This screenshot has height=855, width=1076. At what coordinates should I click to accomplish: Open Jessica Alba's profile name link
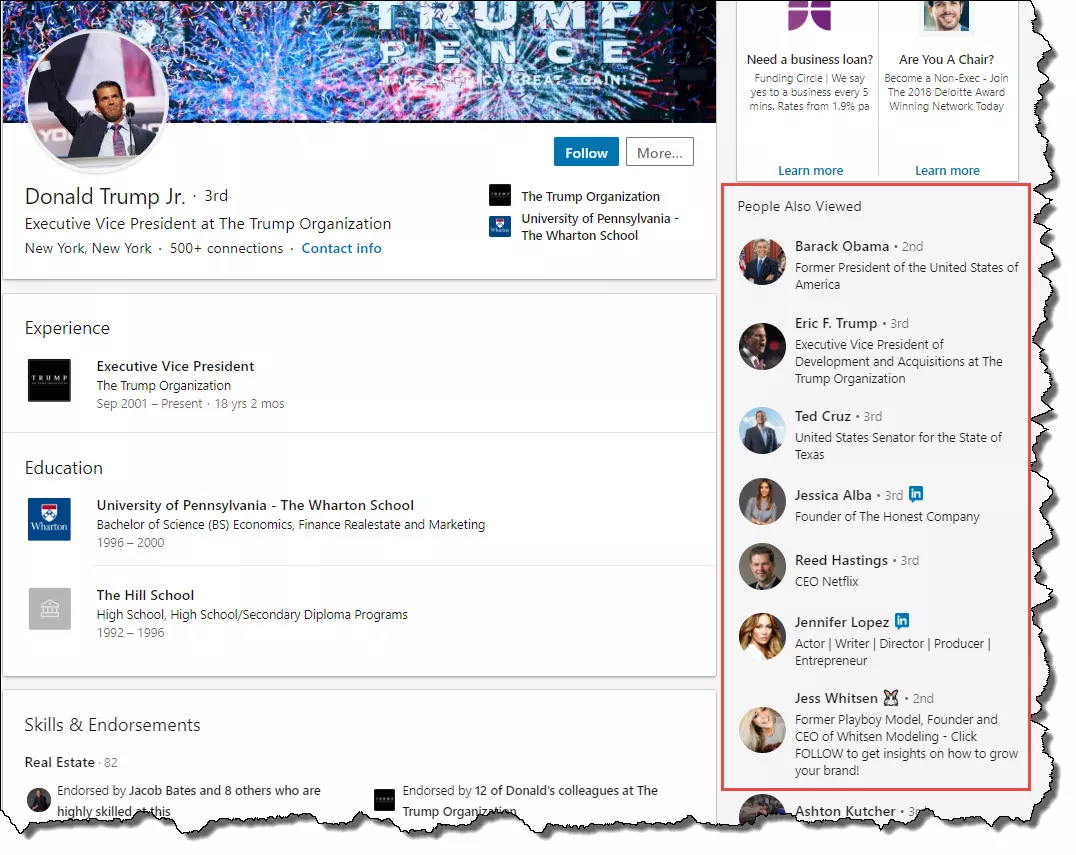833,495
